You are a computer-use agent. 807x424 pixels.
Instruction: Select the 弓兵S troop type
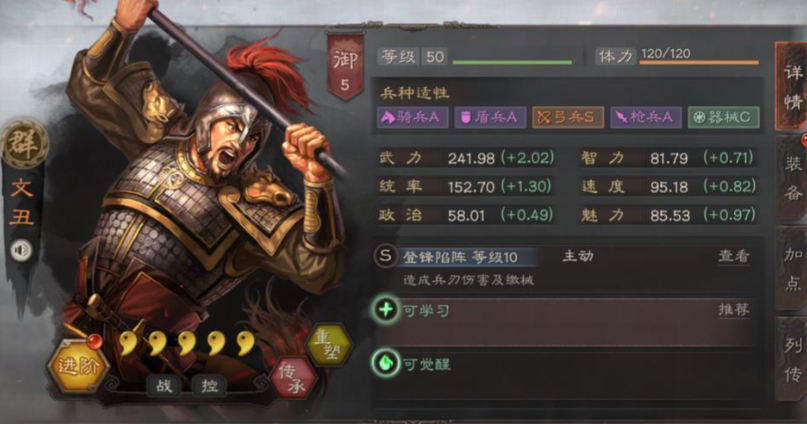(x=568, y=117)
